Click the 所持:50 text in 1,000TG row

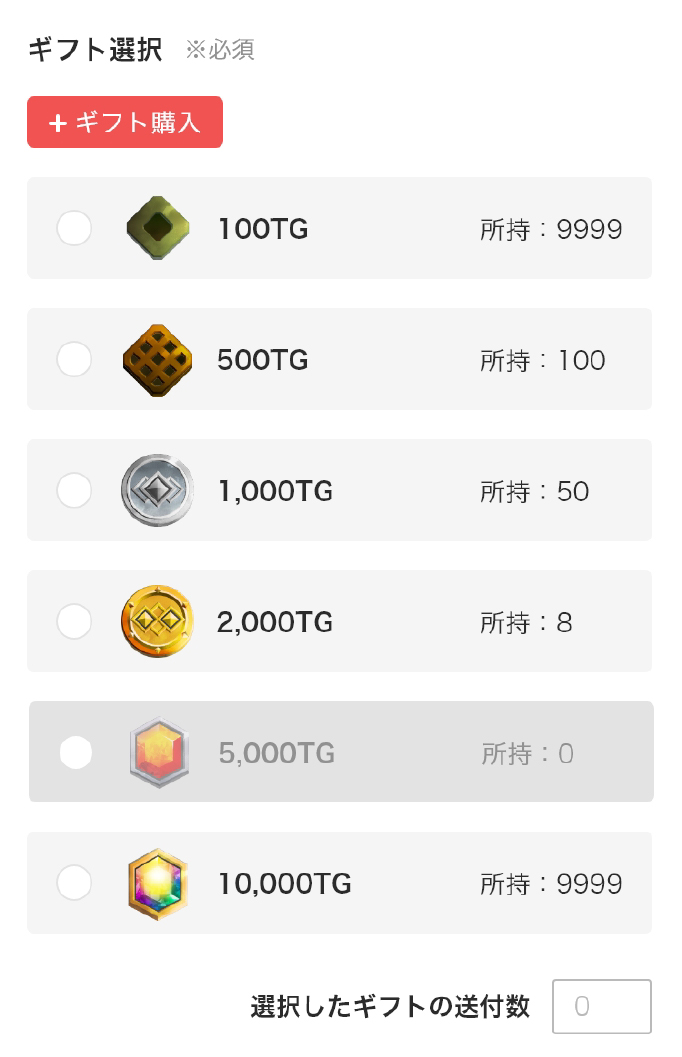(x=534, y=491)
